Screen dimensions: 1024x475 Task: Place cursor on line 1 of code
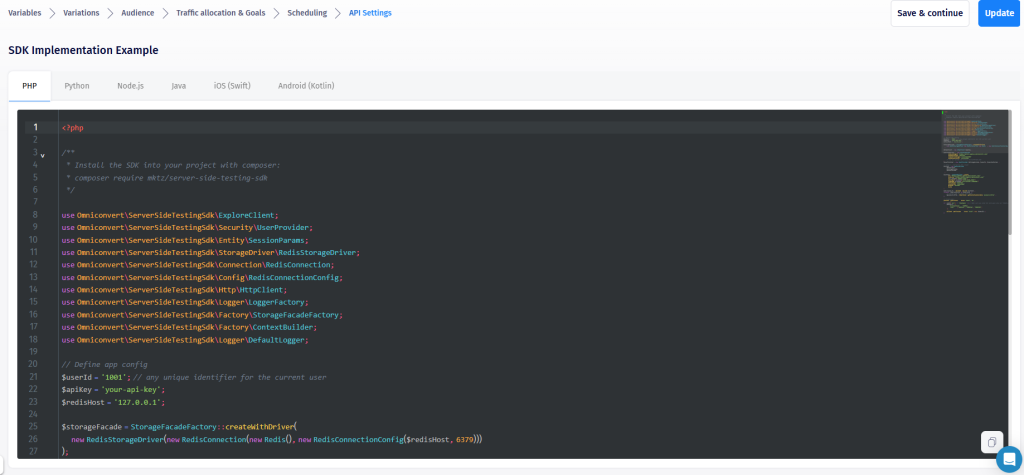(x=300, y=128)
